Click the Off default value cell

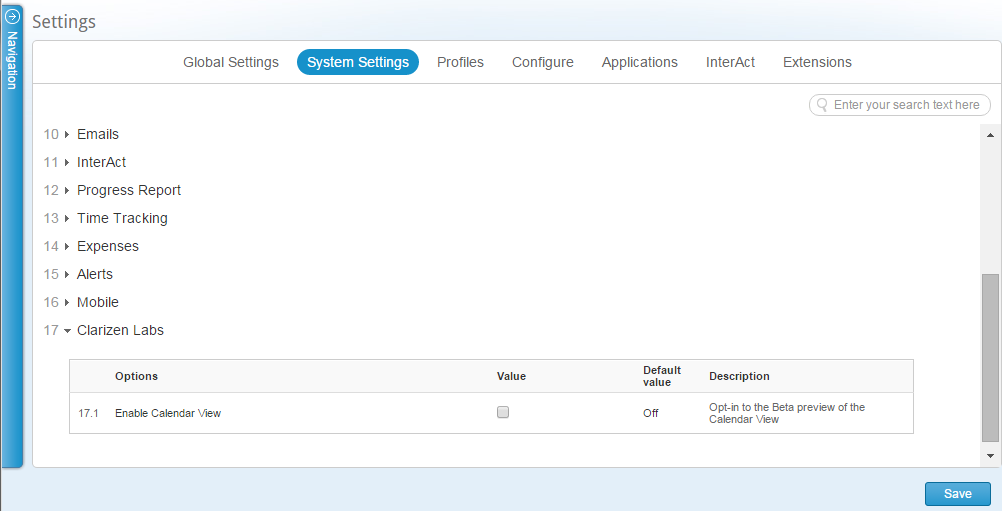[x=651, y=413]
